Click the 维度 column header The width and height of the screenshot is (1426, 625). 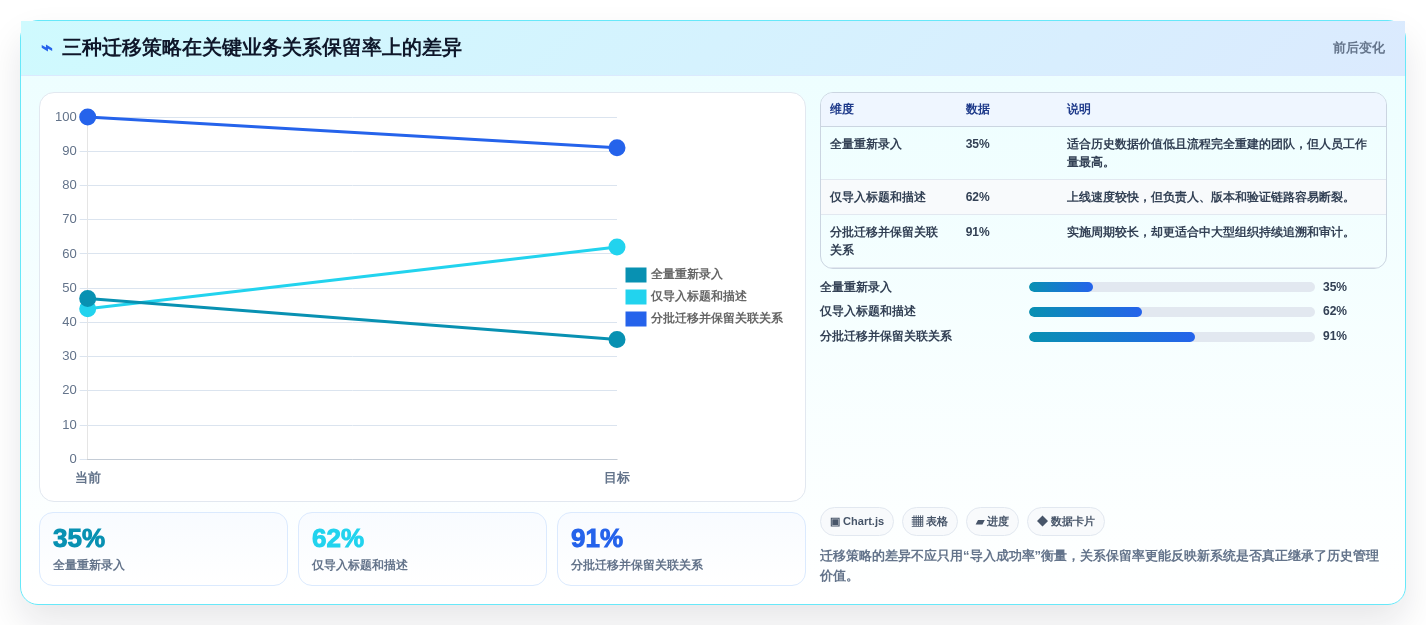842,110
